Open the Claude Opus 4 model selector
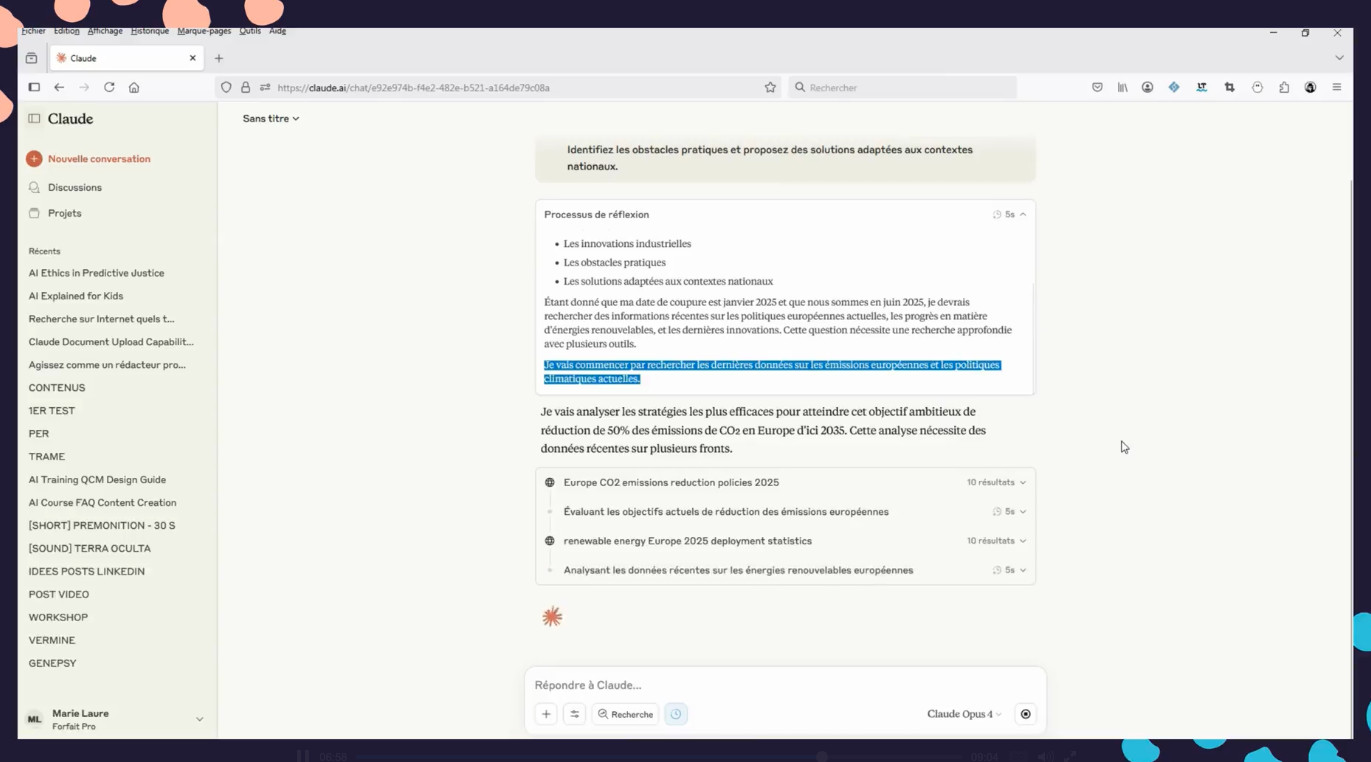Viewport: 1371px width, 762px height. [964, 714]
